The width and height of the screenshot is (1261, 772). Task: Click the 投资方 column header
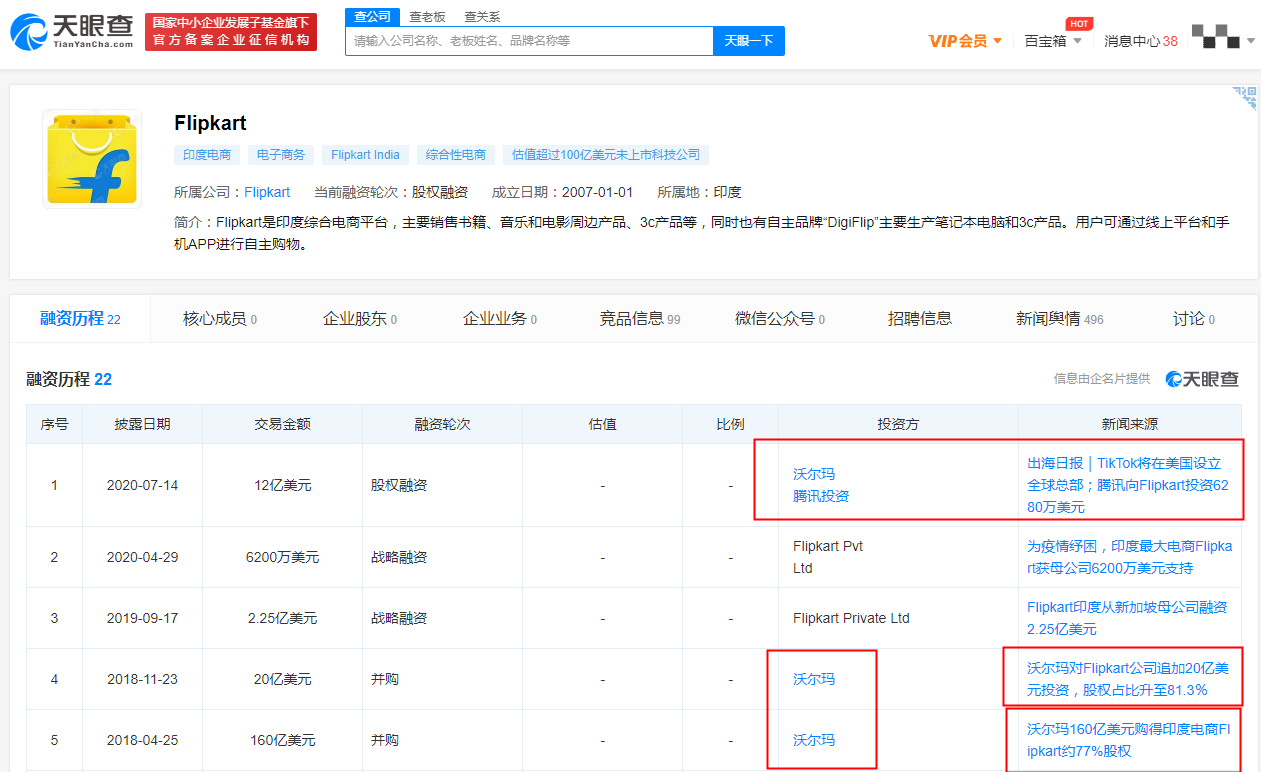898,424
